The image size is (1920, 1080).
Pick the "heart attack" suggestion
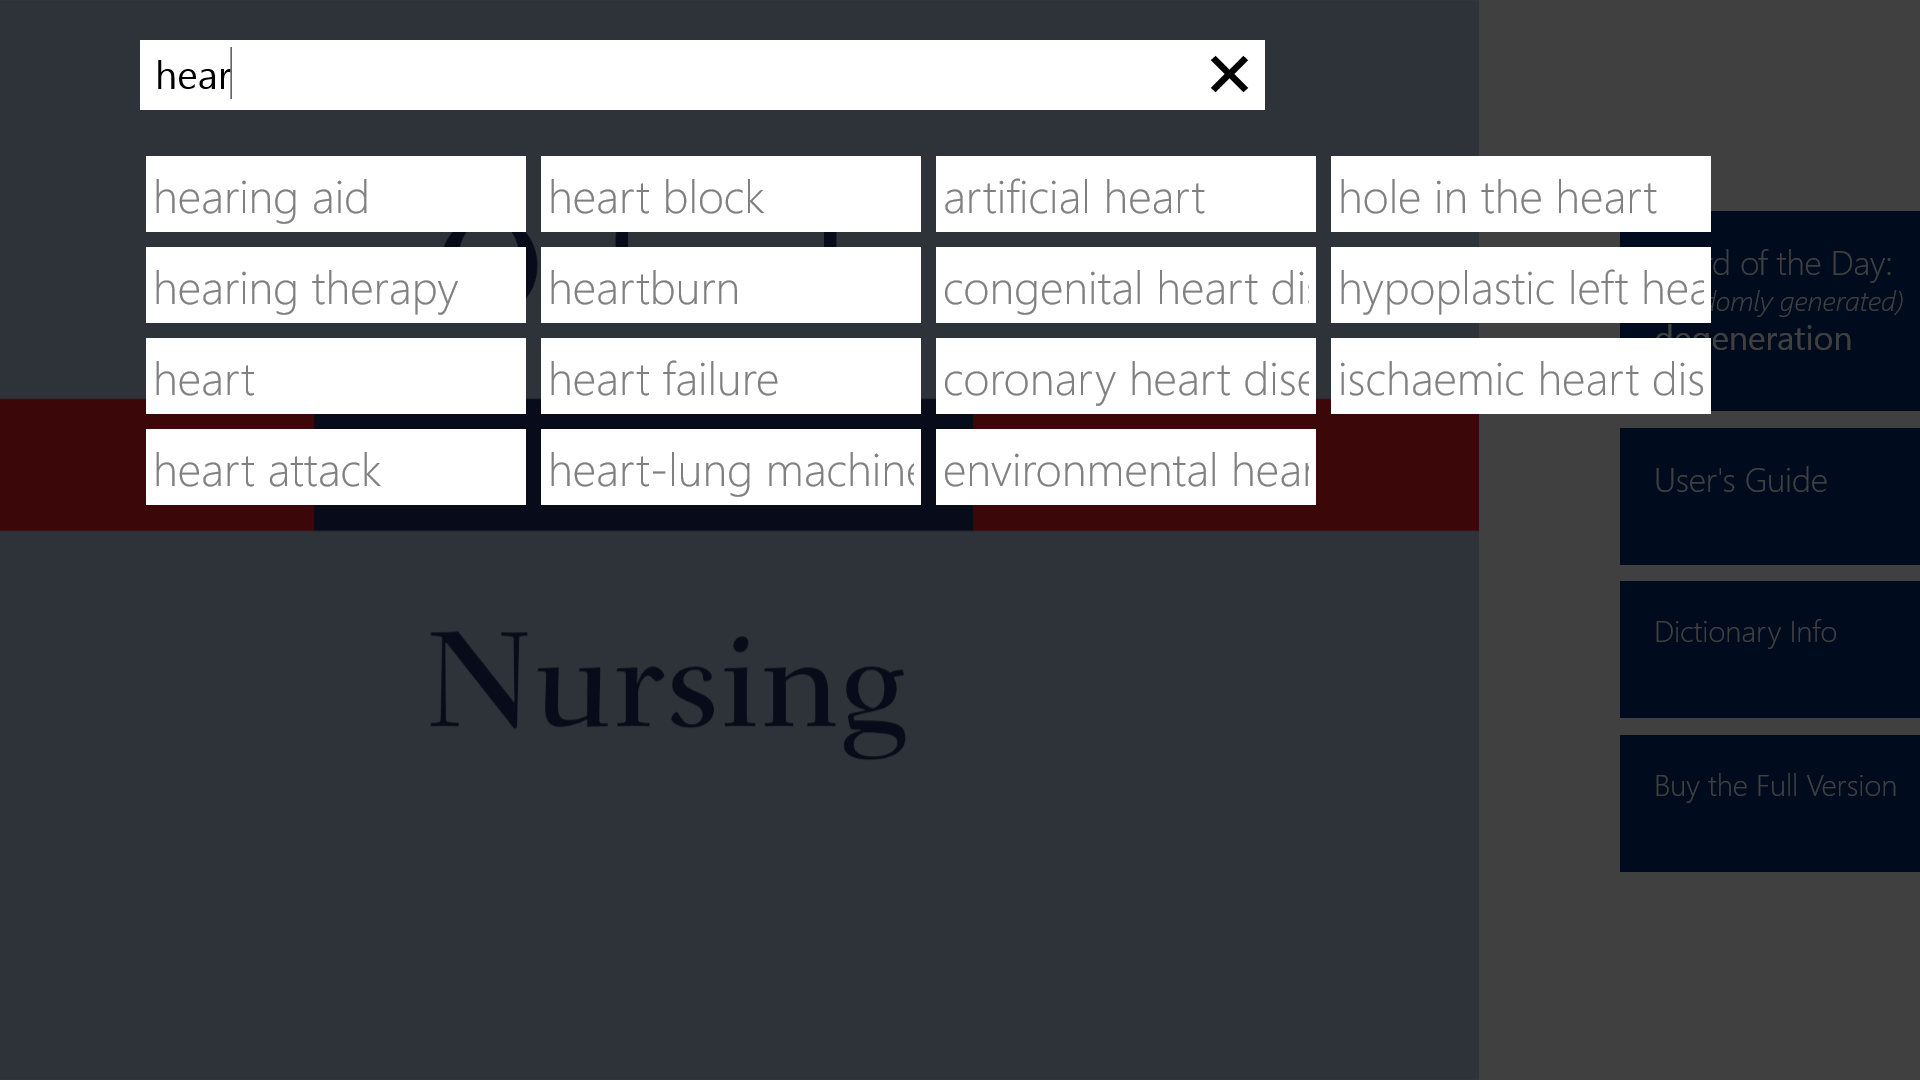[x=335, y=467]
